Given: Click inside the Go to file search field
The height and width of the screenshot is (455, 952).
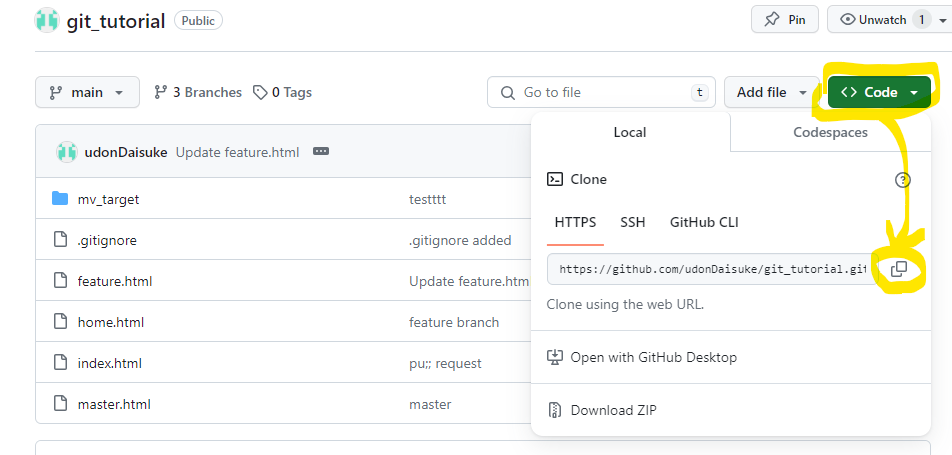Looking at the screenshot, I should [601, 92].
